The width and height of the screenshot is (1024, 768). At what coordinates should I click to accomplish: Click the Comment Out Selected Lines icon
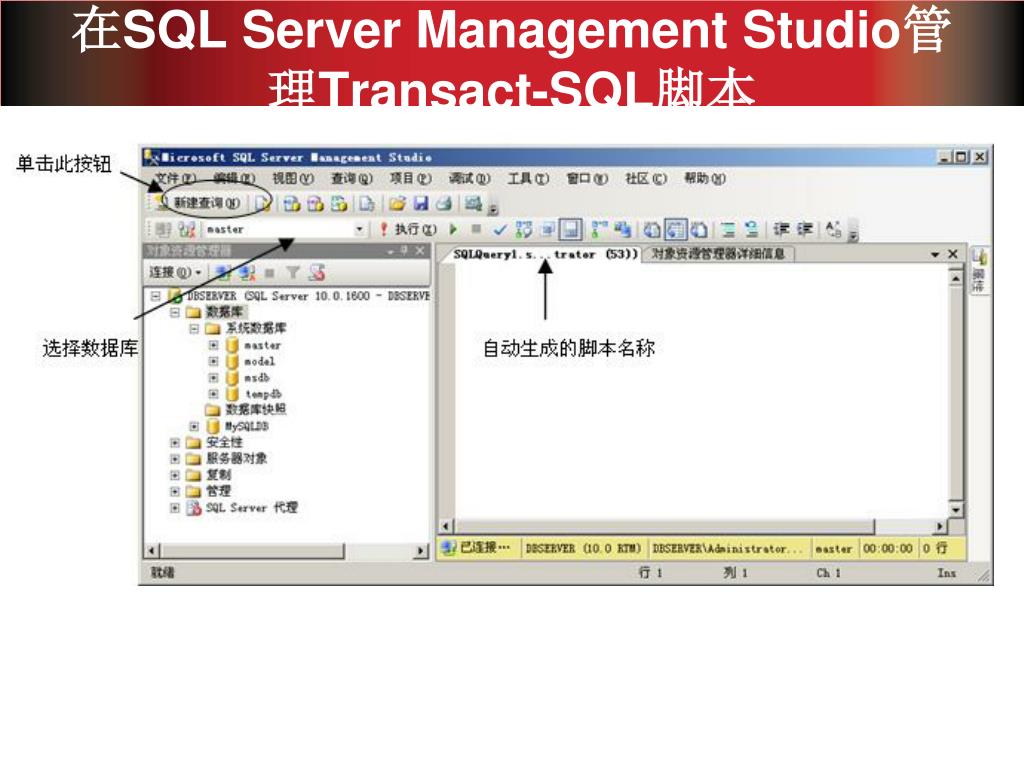pyautogui.click(x=728, y=229)
